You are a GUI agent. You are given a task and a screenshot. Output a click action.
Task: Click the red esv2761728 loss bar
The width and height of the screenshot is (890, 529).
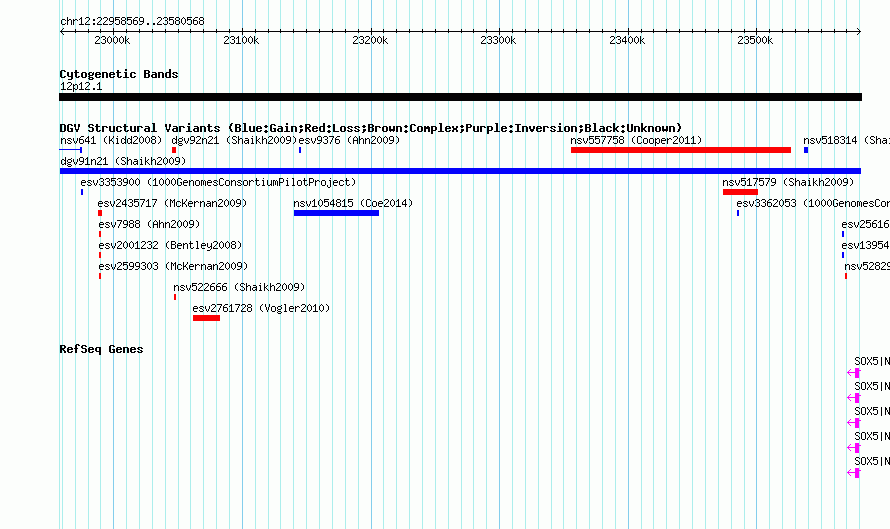206,318
